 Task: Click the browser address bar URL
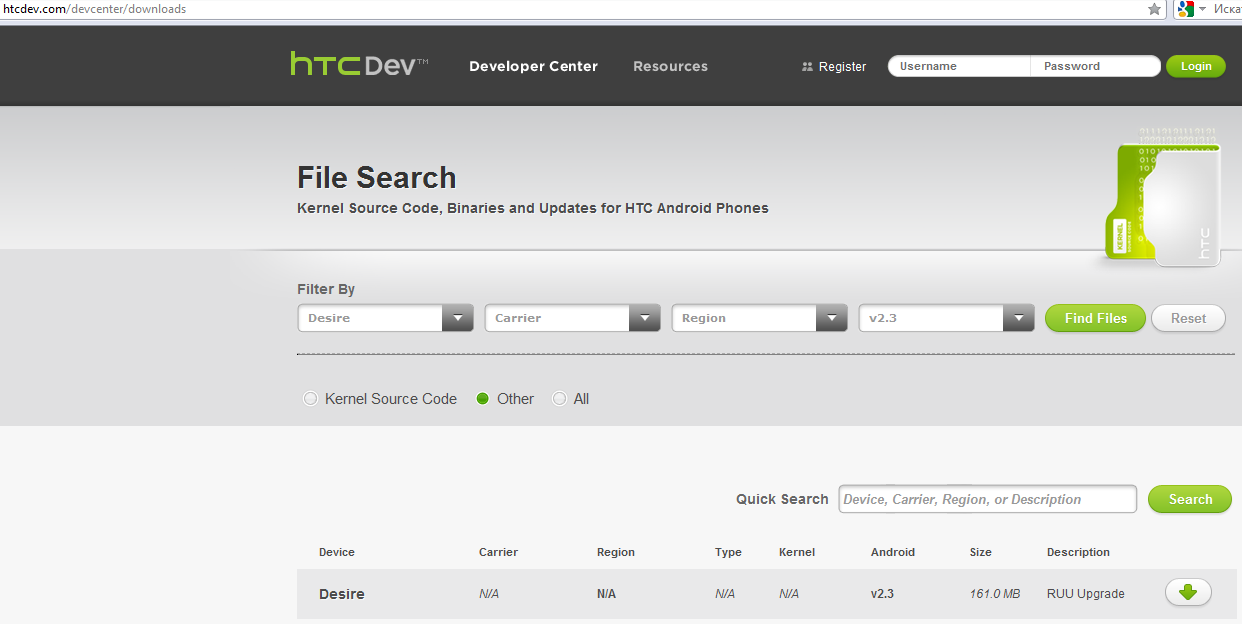94,9
